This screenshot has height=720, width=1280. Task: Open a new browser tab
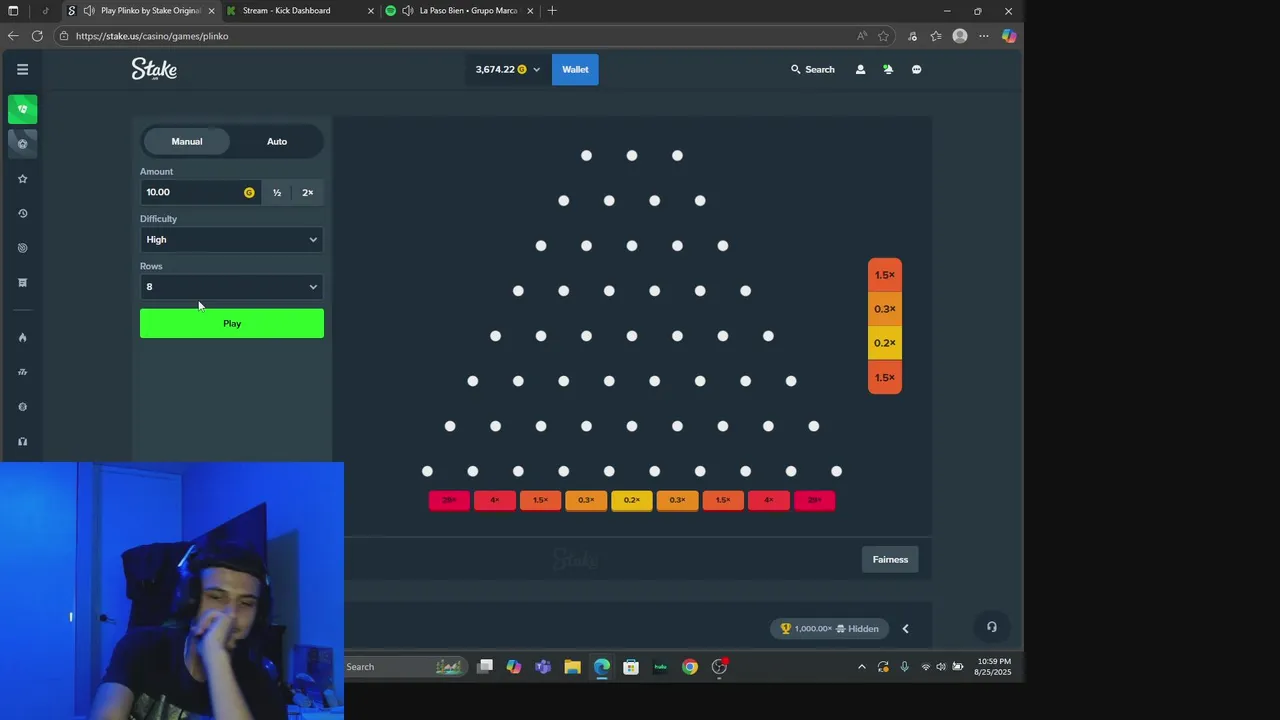tap(552, 11)
